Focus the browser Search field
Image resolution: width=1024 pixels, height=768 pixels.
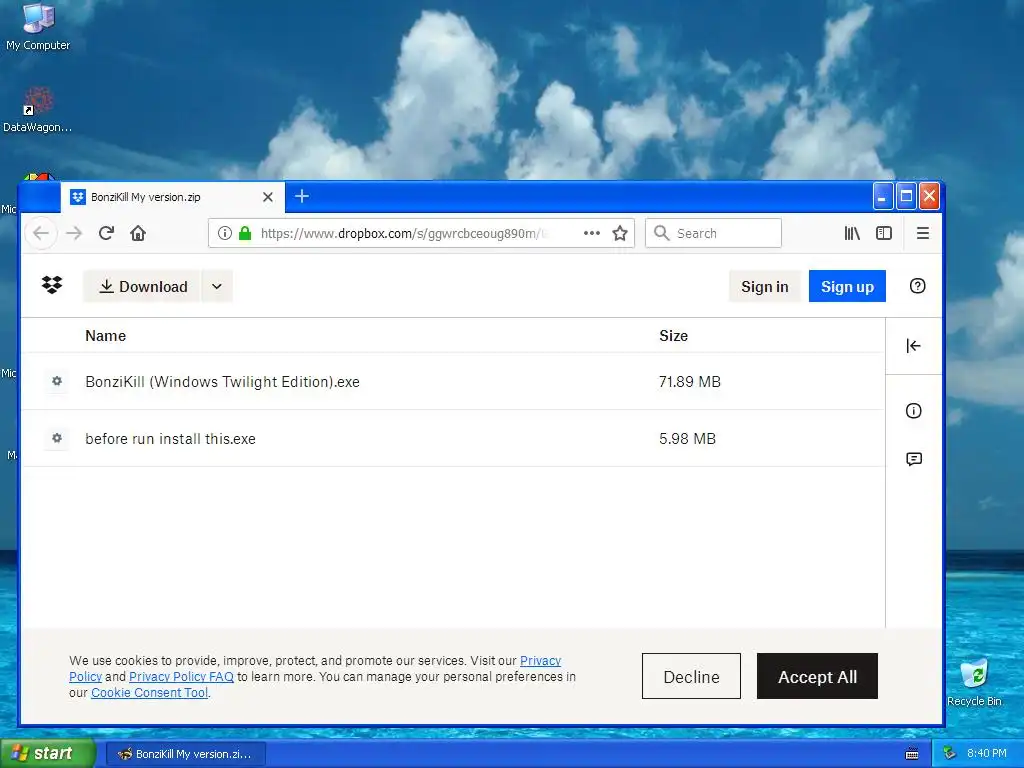pos(713,233)
